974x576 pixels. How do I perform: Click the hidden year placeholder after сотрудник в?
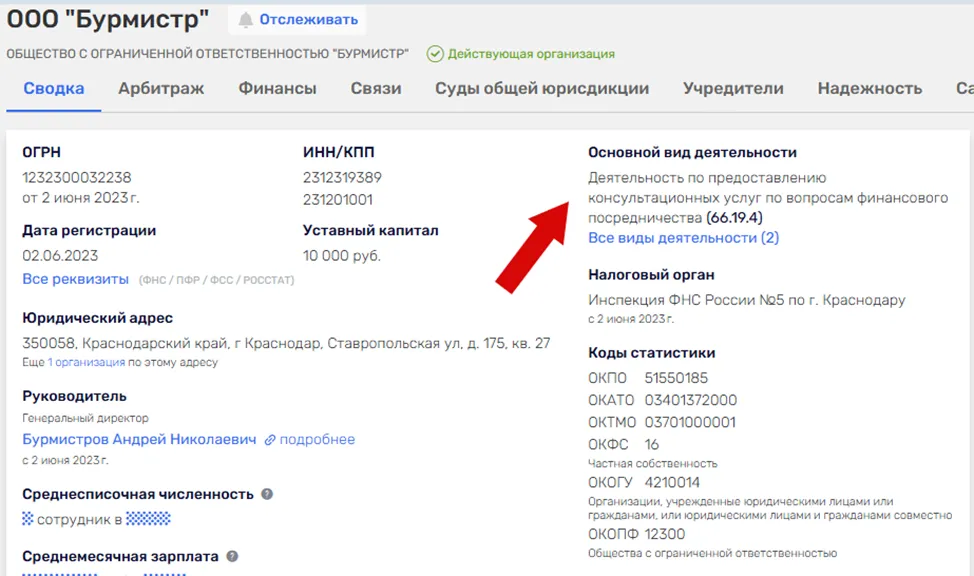pyautogui.click(x=148, y=519)
